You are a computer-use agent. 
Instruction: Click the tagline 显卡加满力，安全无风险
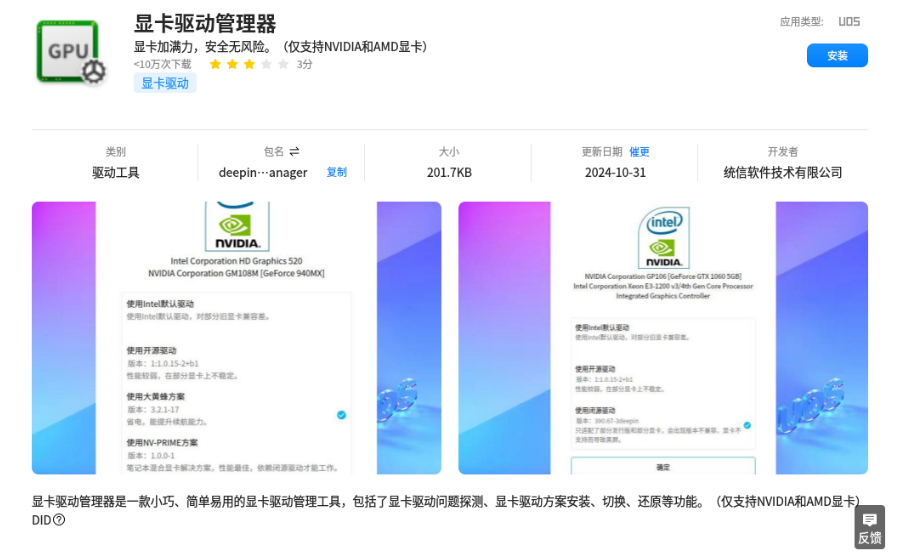280,46
